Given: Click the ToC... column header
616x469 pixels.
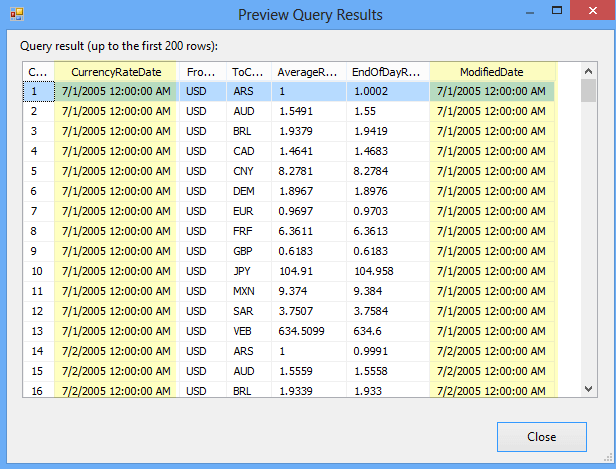Looking at the screenshot, I should (x=248, y=72).
